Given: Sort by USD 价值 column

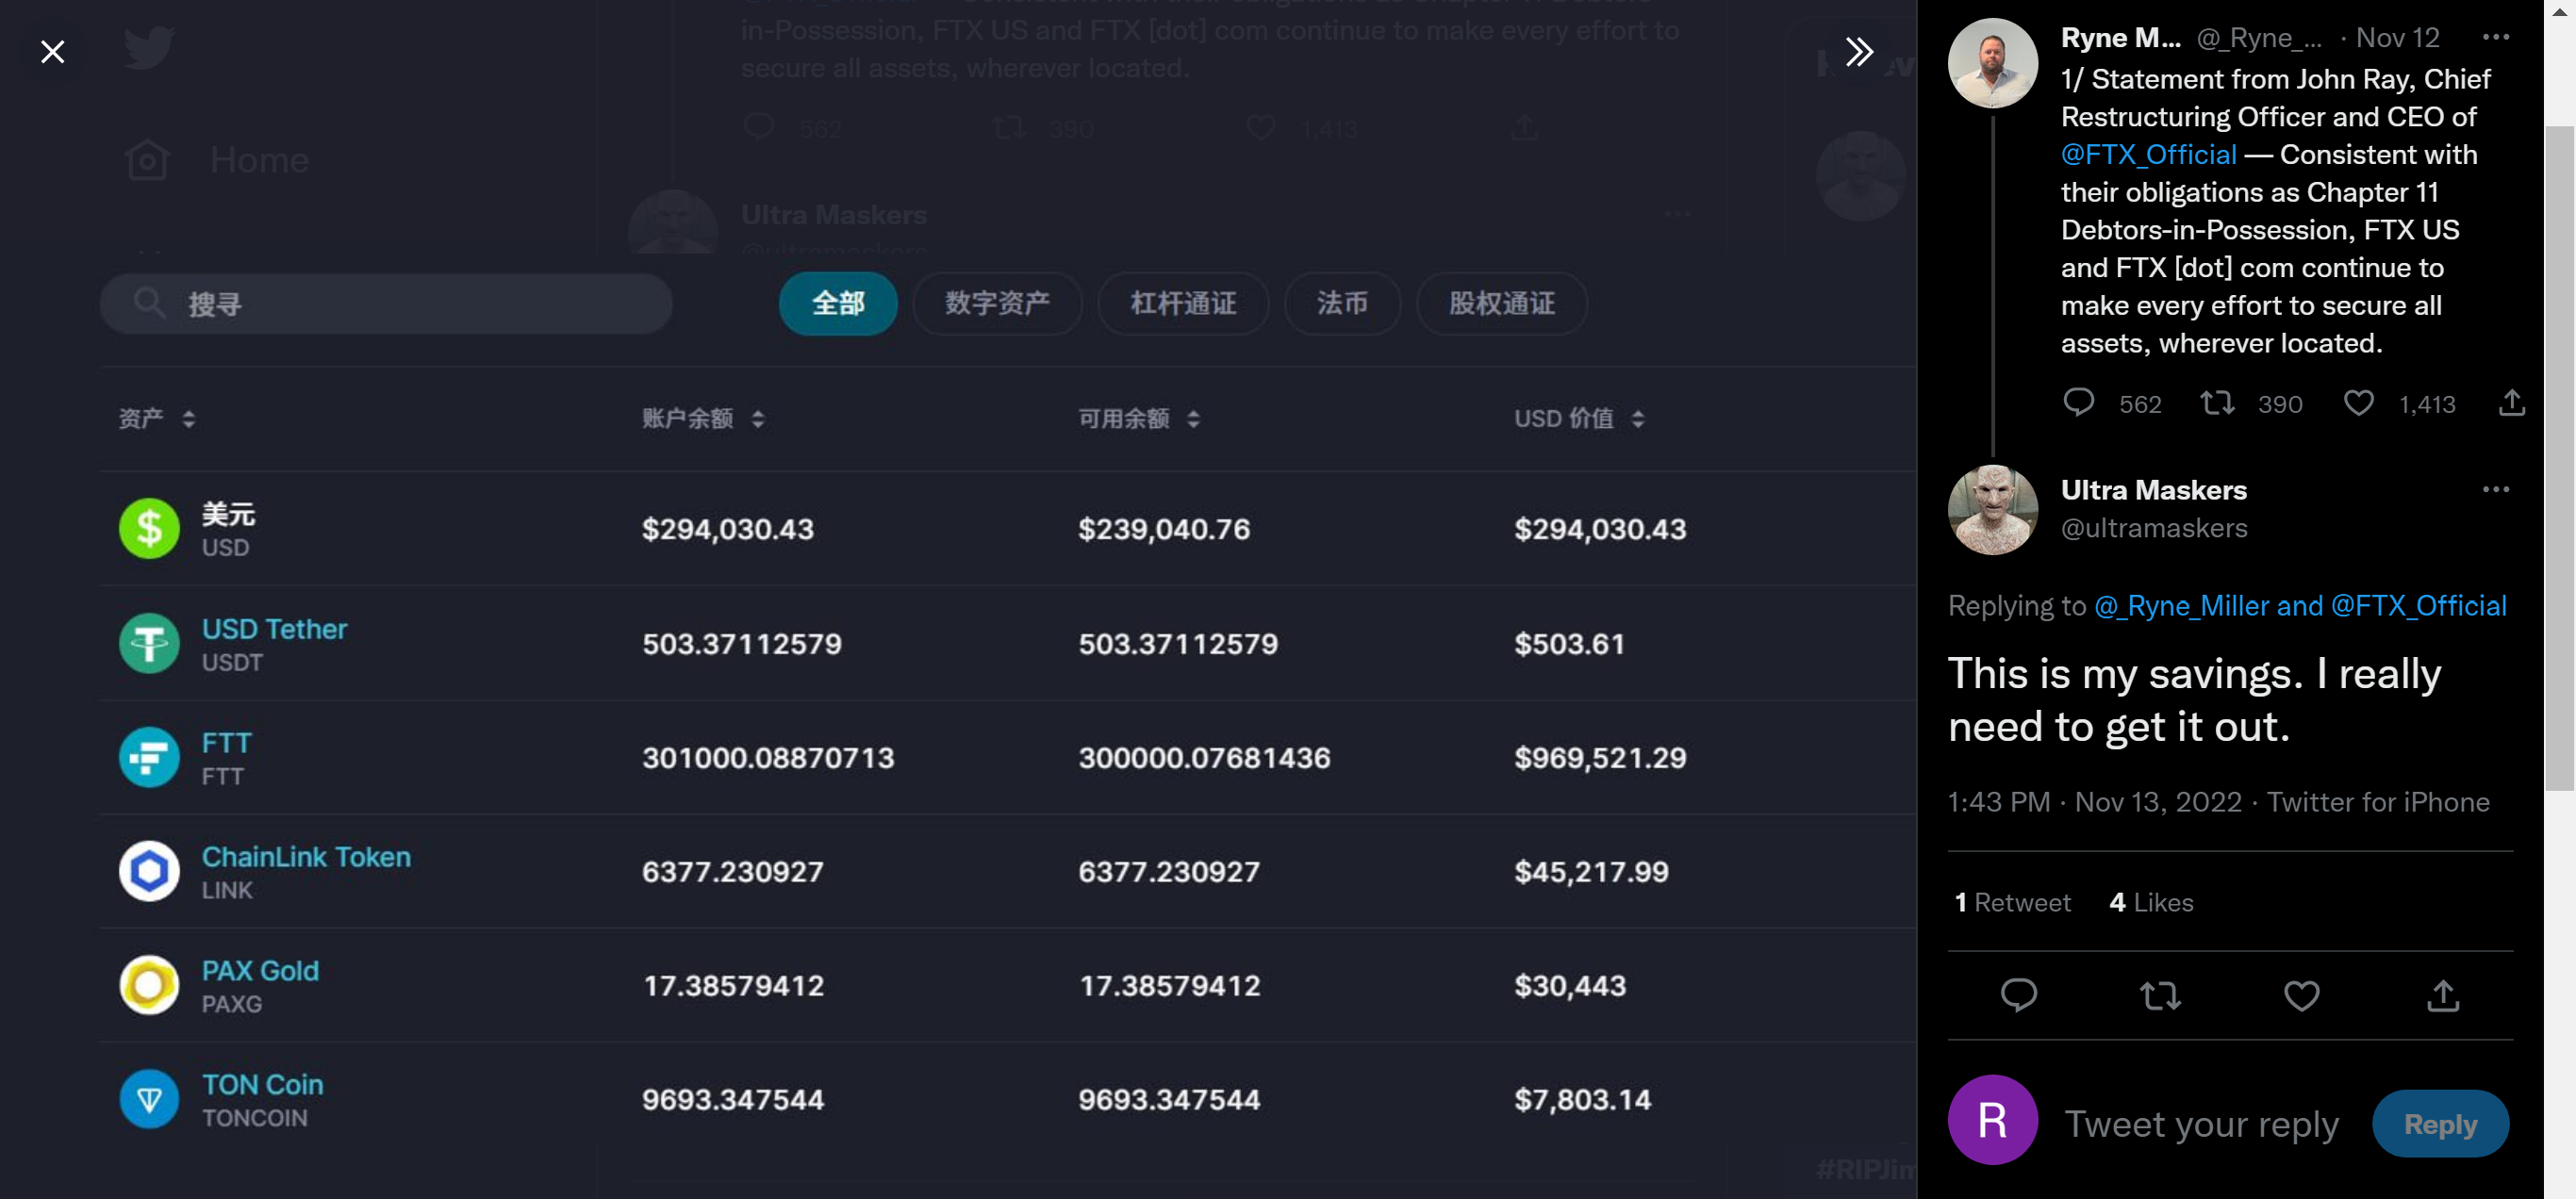Looking at the screenshot, I should (x=1579, y=419).
